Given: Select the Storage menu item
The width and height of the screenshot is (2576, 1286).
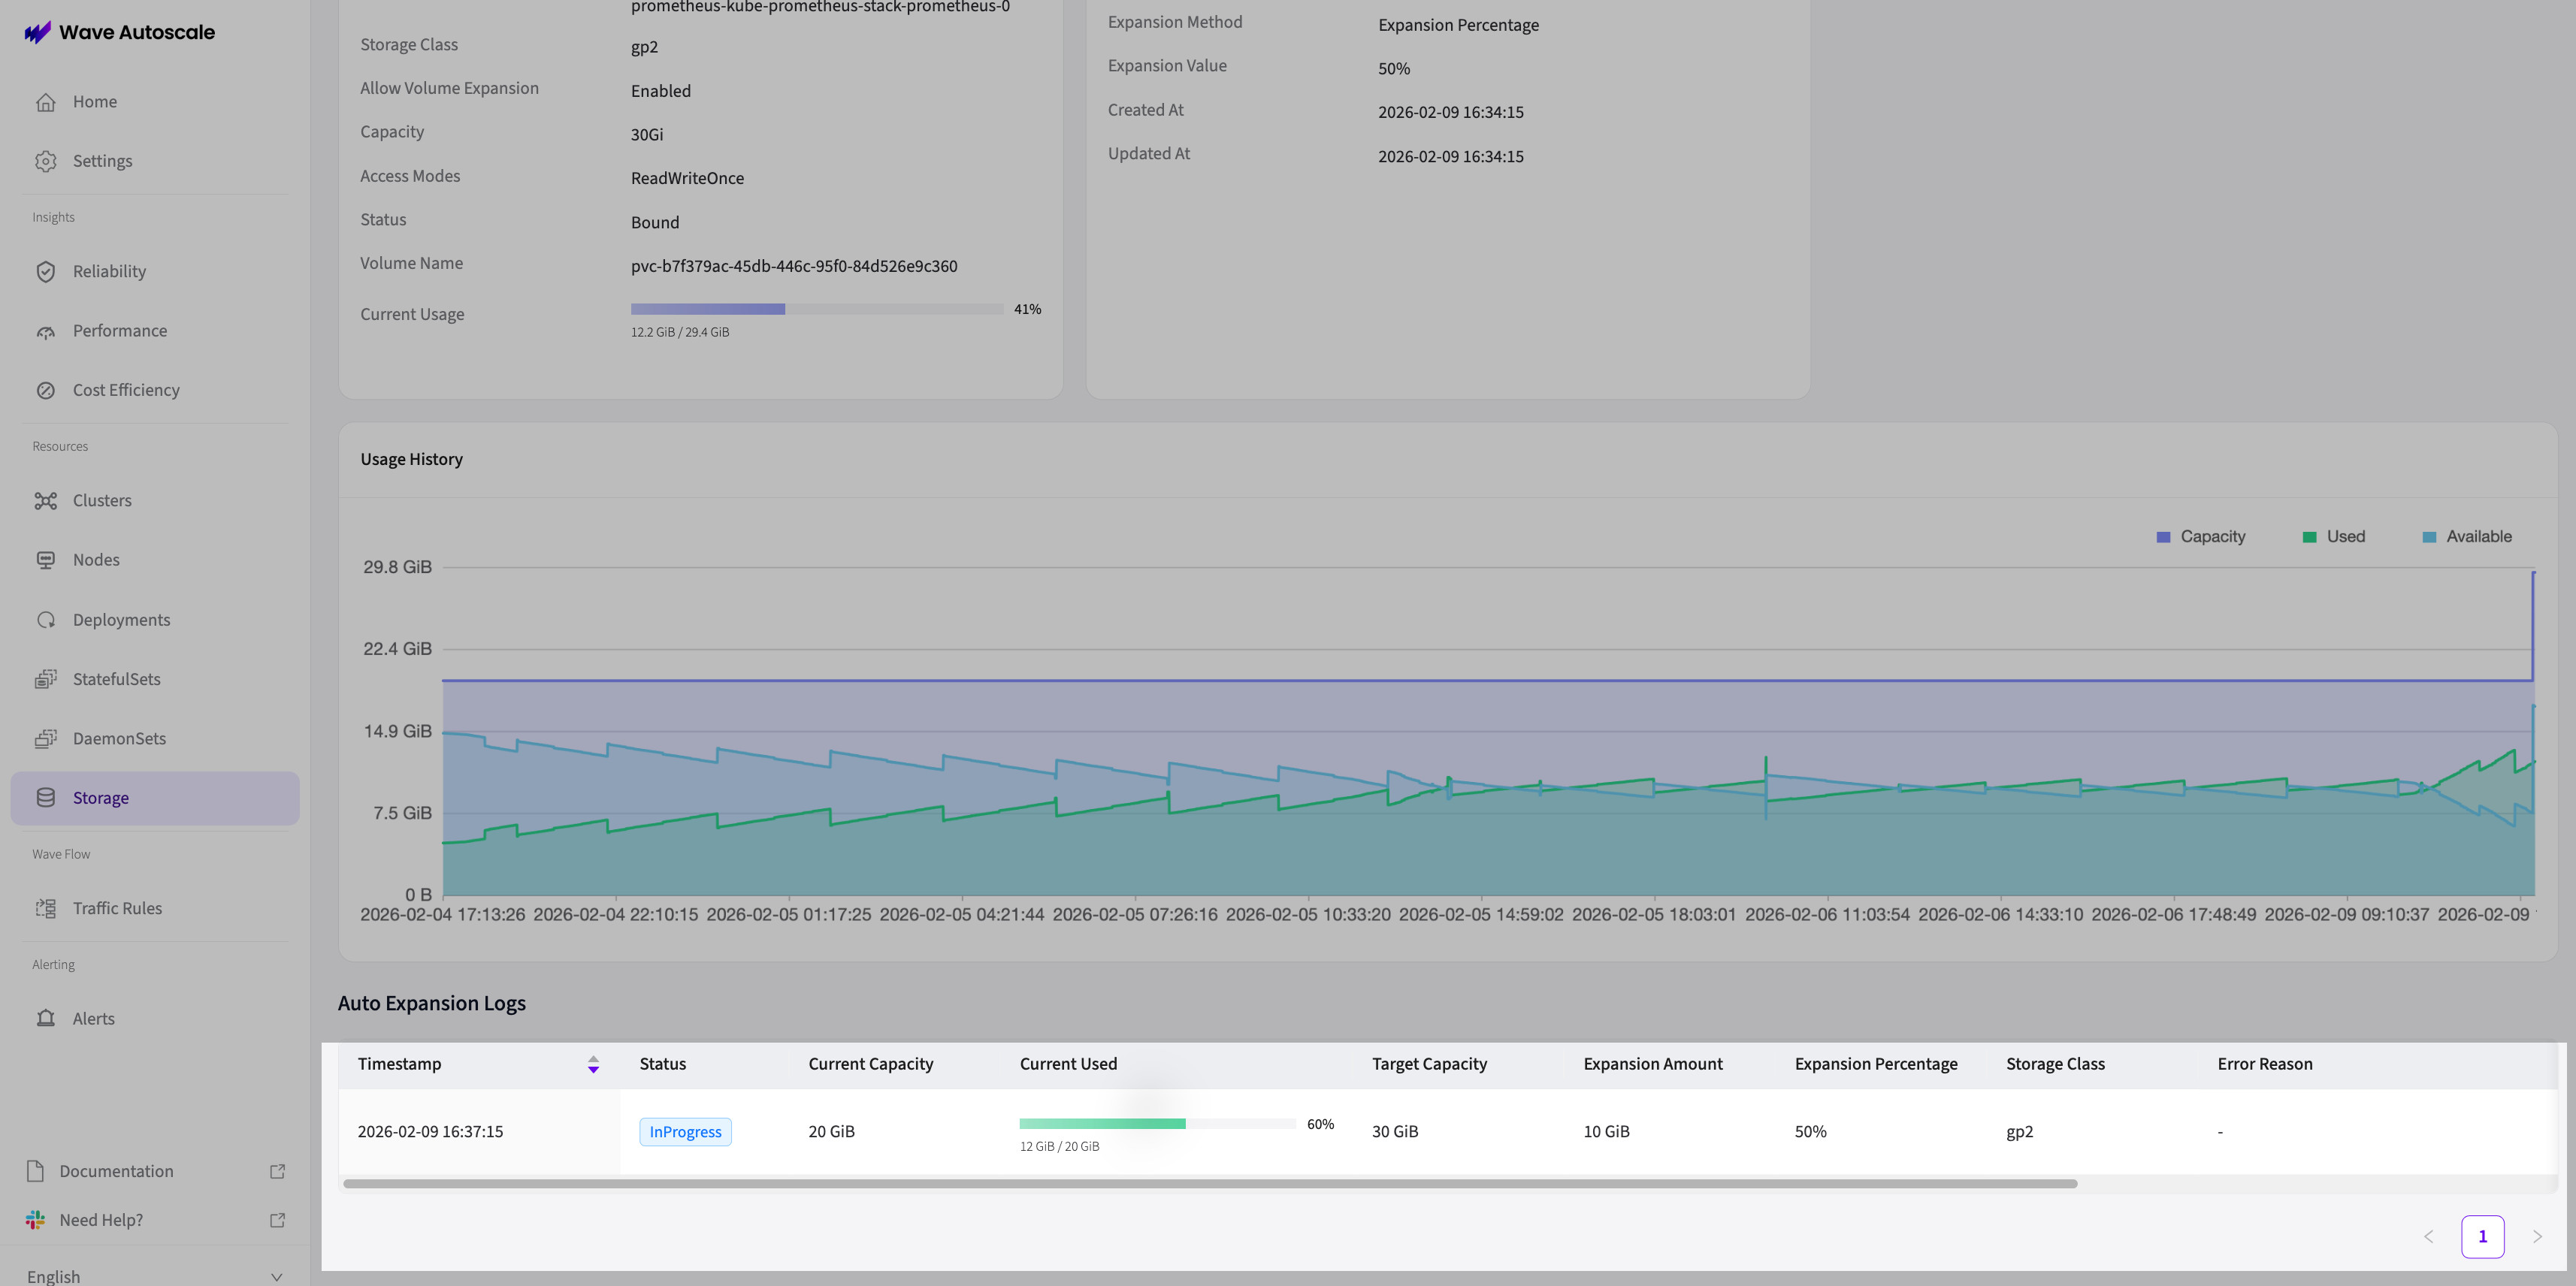Looking at the screenshot, I should (155, 798).
